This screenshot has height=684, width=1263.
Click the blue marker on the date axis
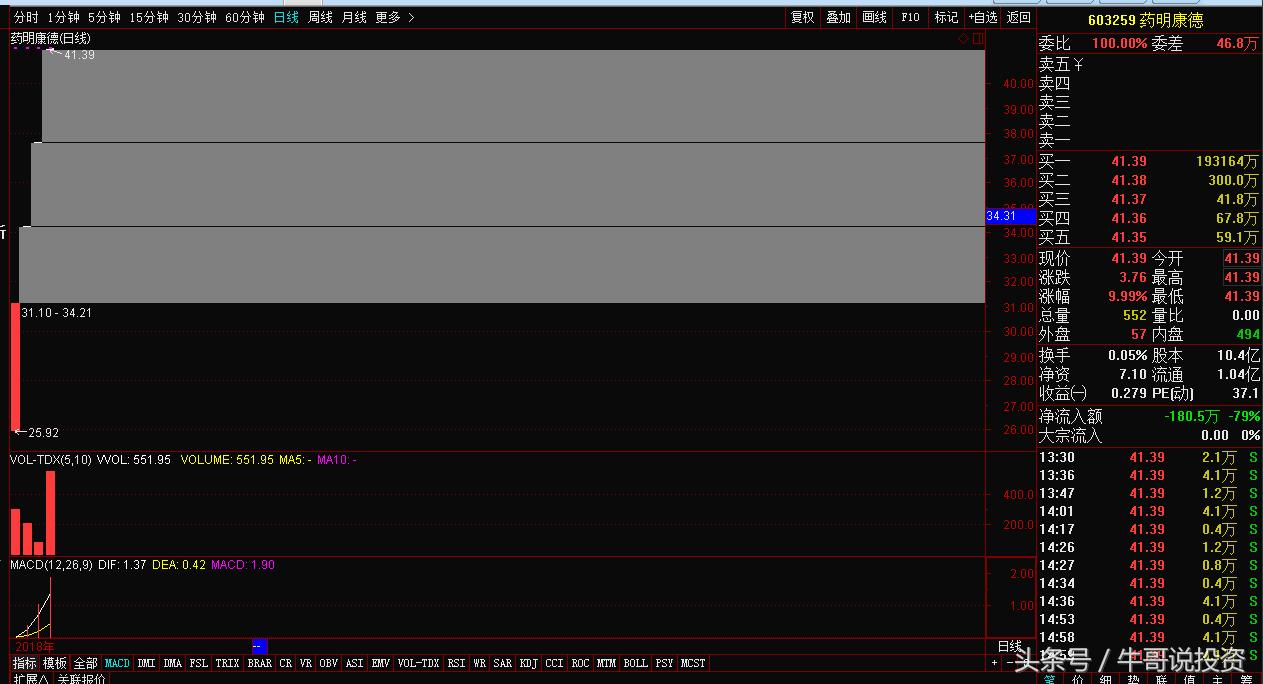(x=258, y=646)
